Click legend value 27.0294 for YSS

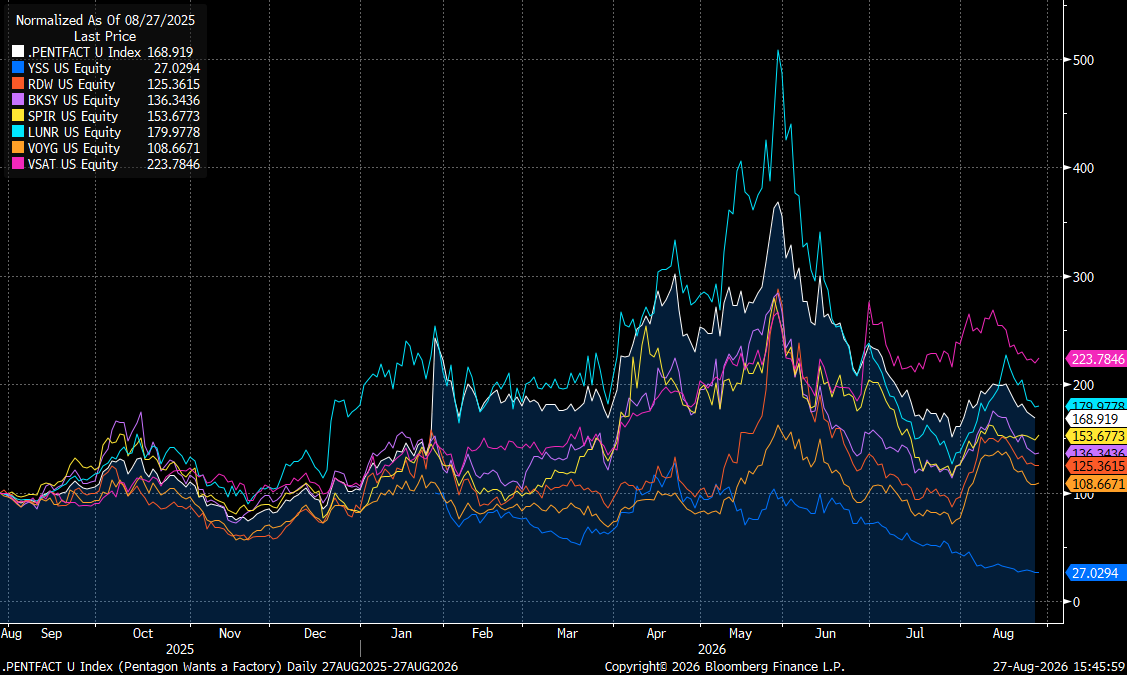177,68
